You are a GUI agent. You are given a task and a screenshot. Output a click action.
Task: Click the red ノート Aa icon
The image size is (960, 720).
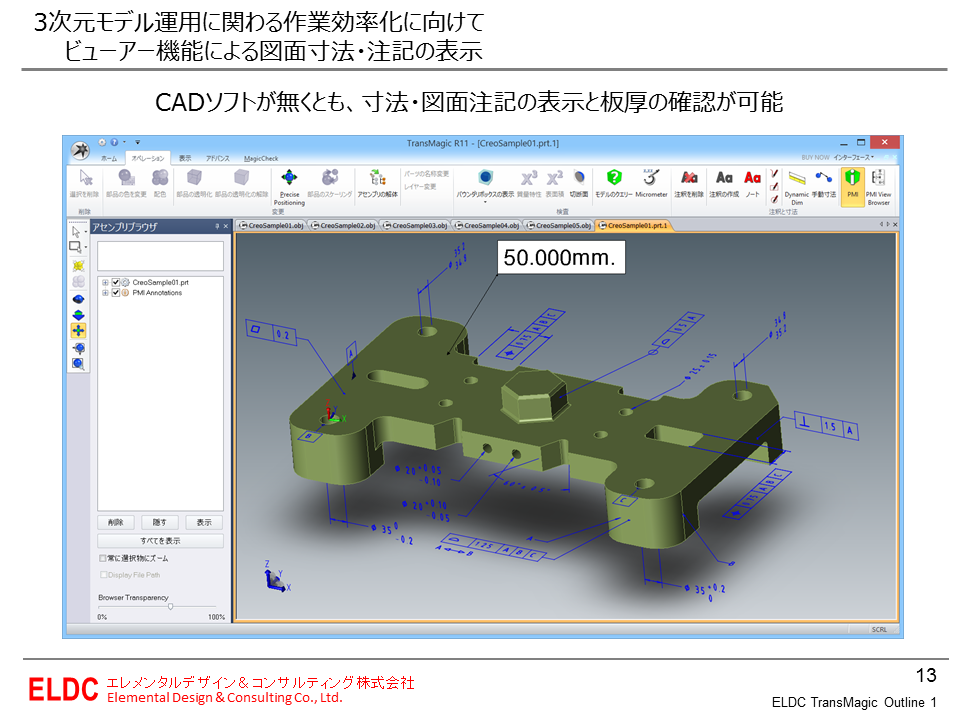752,178
